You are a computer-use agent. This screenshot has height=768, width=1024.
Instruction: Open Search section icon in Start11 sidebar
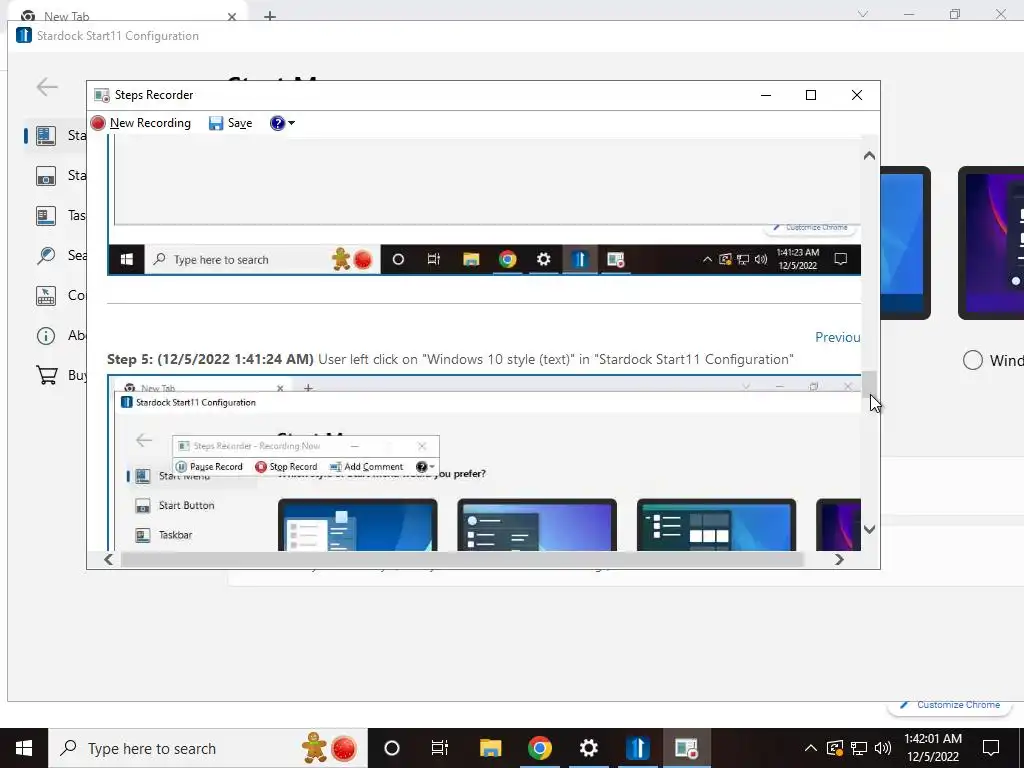pyautogui.click(x=46, y=255)
